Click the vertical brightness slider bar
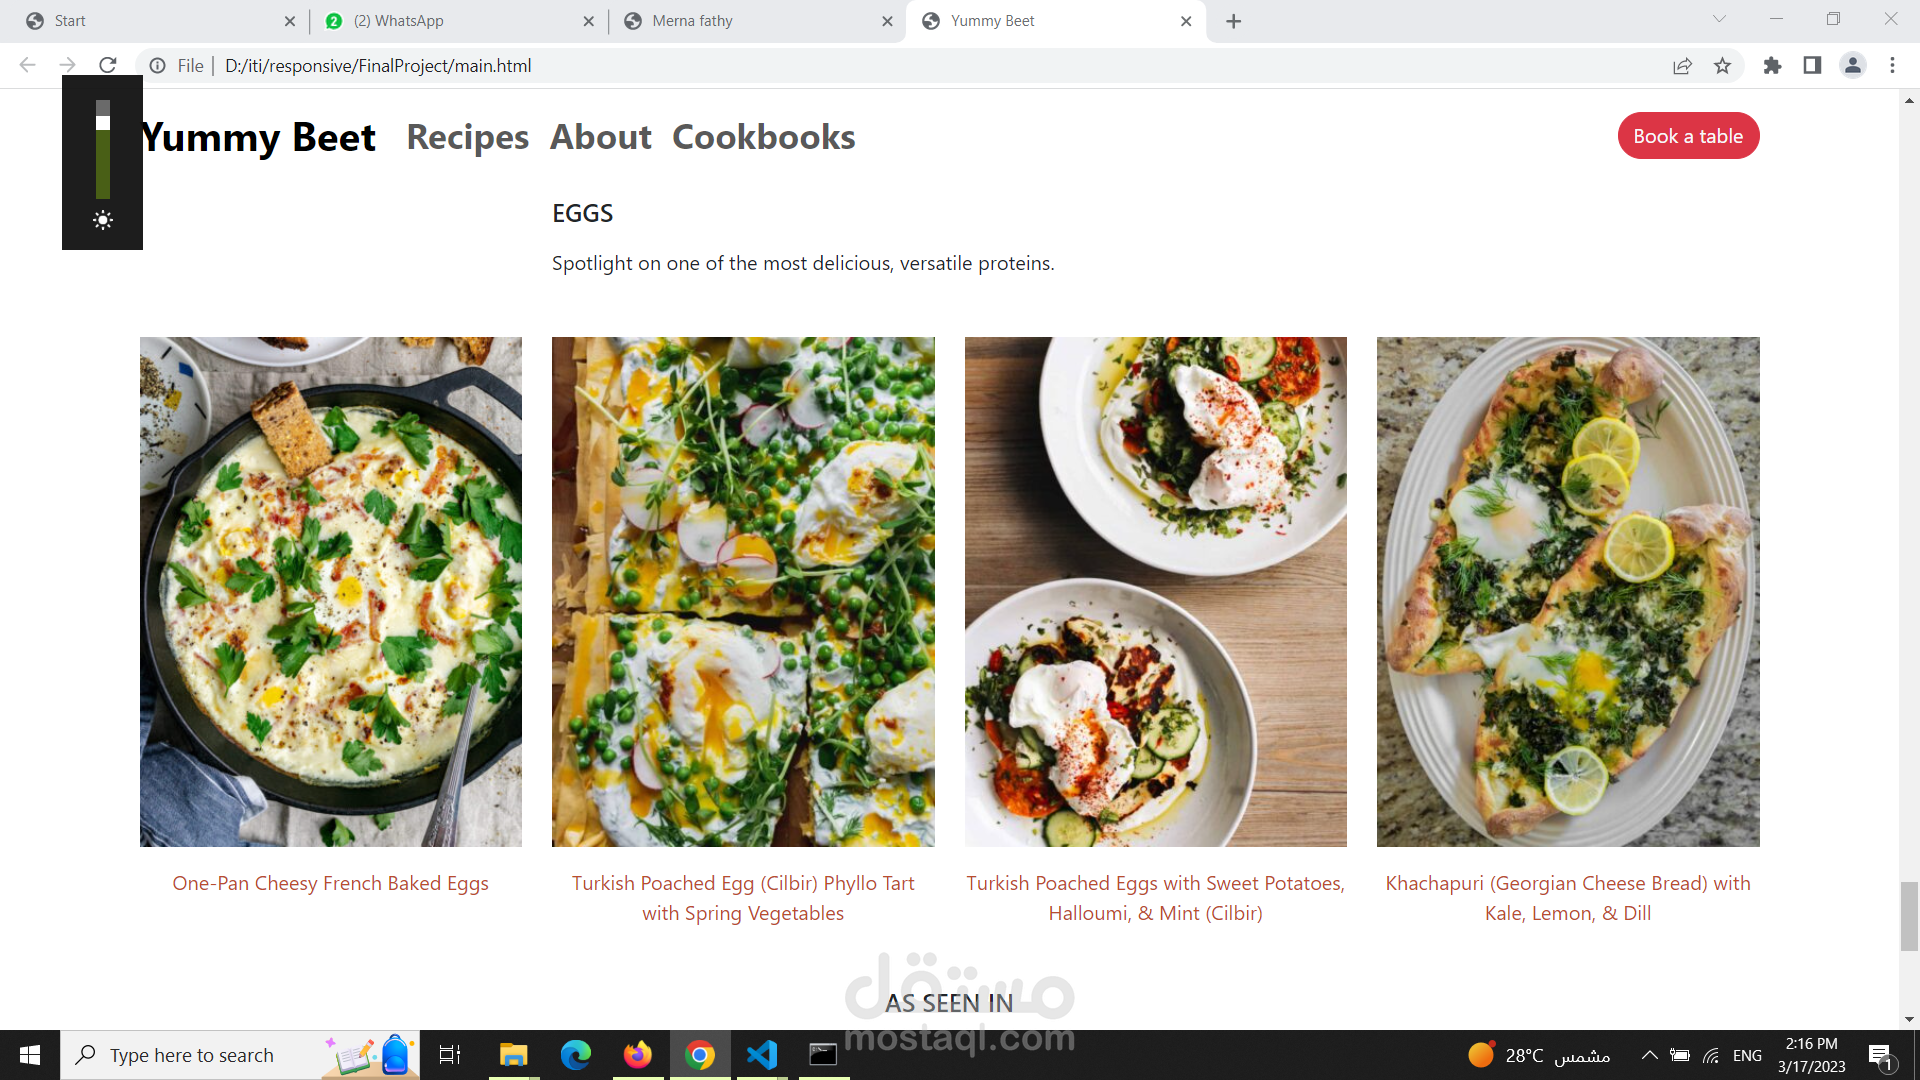 click(103, 150)
